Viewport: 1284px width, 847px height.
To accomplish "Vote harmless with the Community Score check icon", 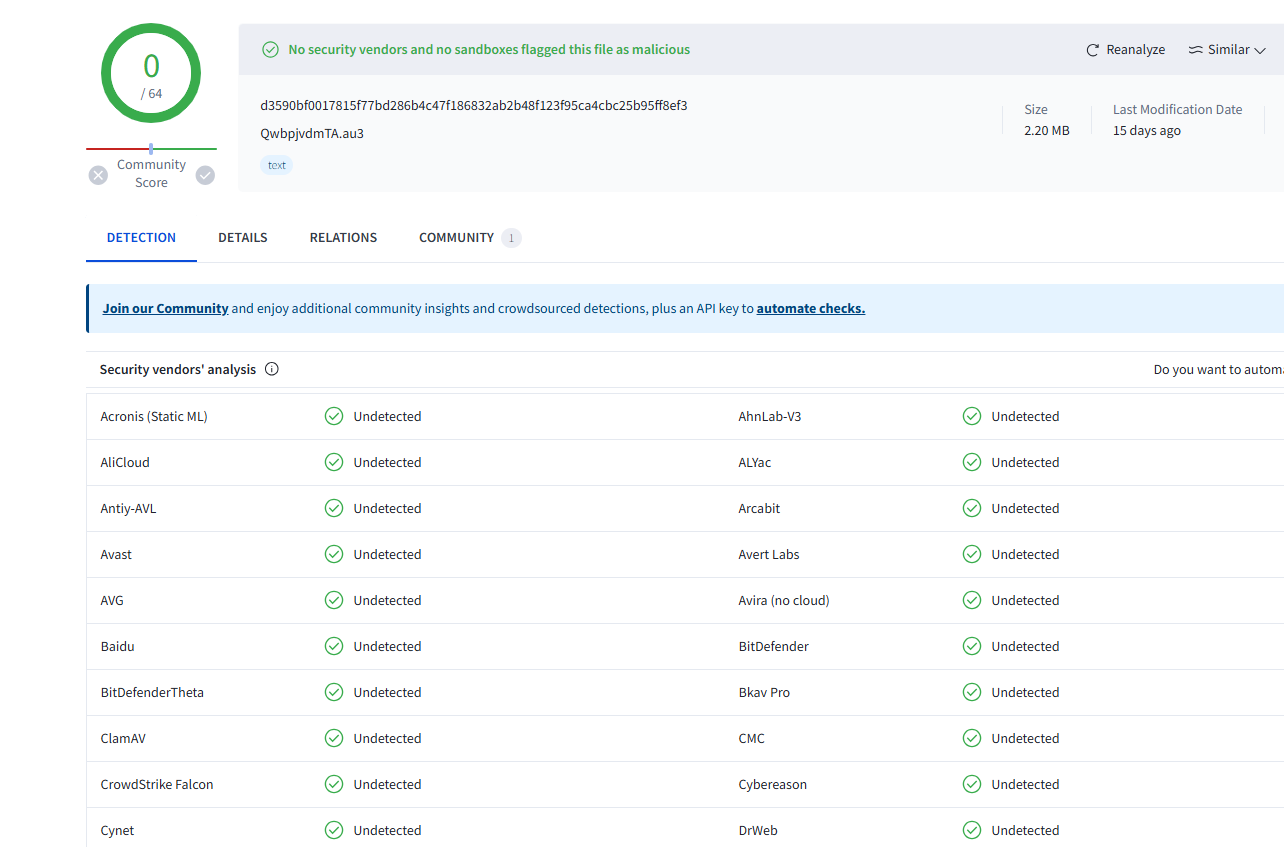I will click(205, 175).
